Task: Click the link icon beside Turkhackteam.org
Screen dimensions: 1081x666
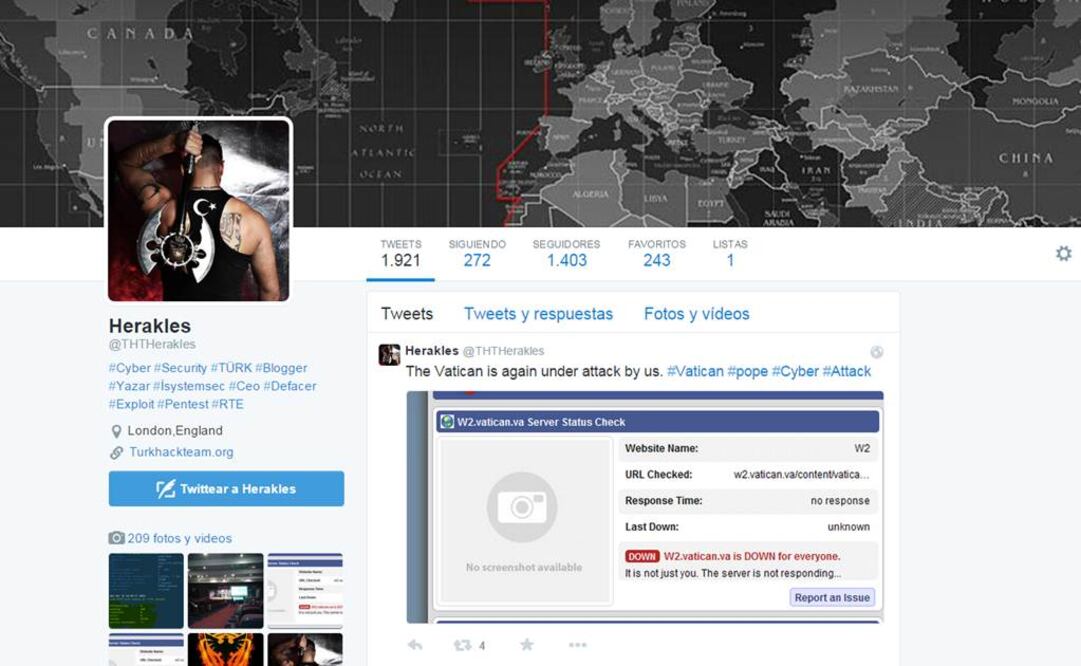Action: pos(116,453)
